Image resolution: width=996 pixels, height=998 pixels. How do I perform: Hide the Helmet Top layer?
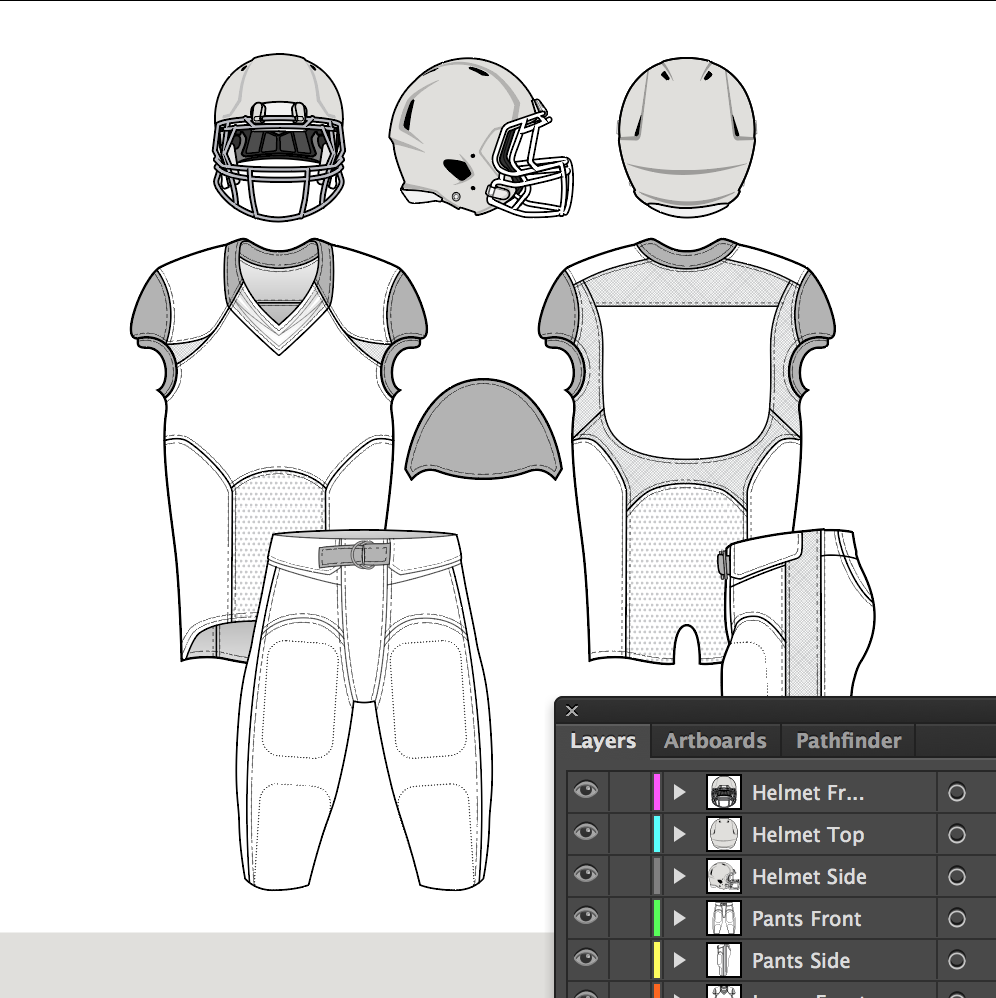(586, 834)
